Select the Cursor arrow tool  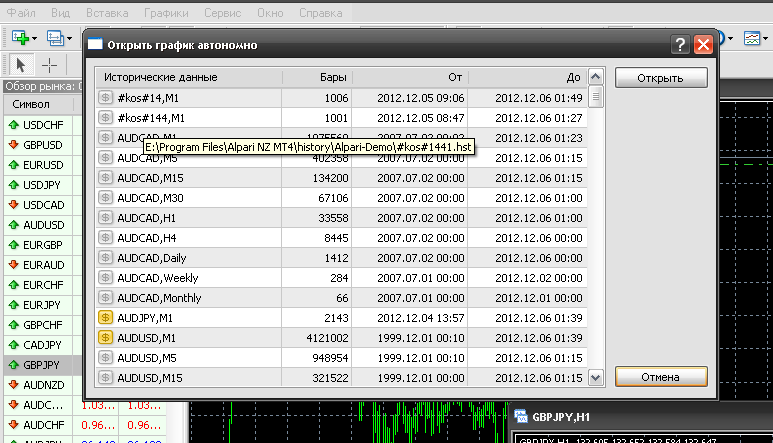(x=20, y=65)
